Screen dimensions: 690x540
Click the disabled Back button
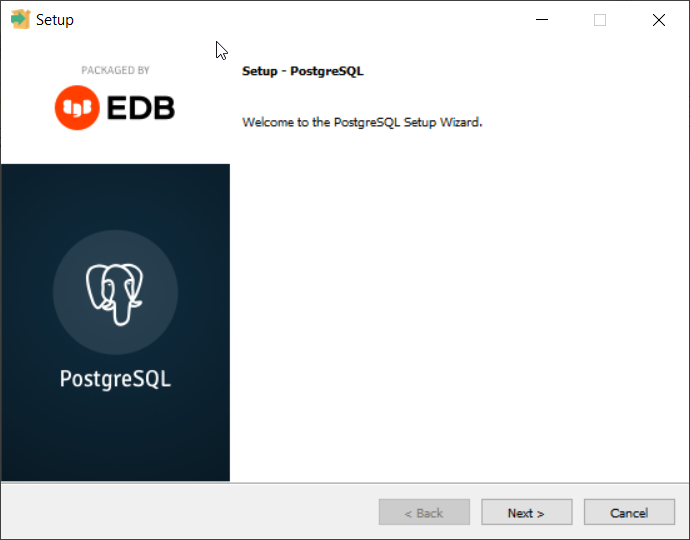click(x=424, y=513)
